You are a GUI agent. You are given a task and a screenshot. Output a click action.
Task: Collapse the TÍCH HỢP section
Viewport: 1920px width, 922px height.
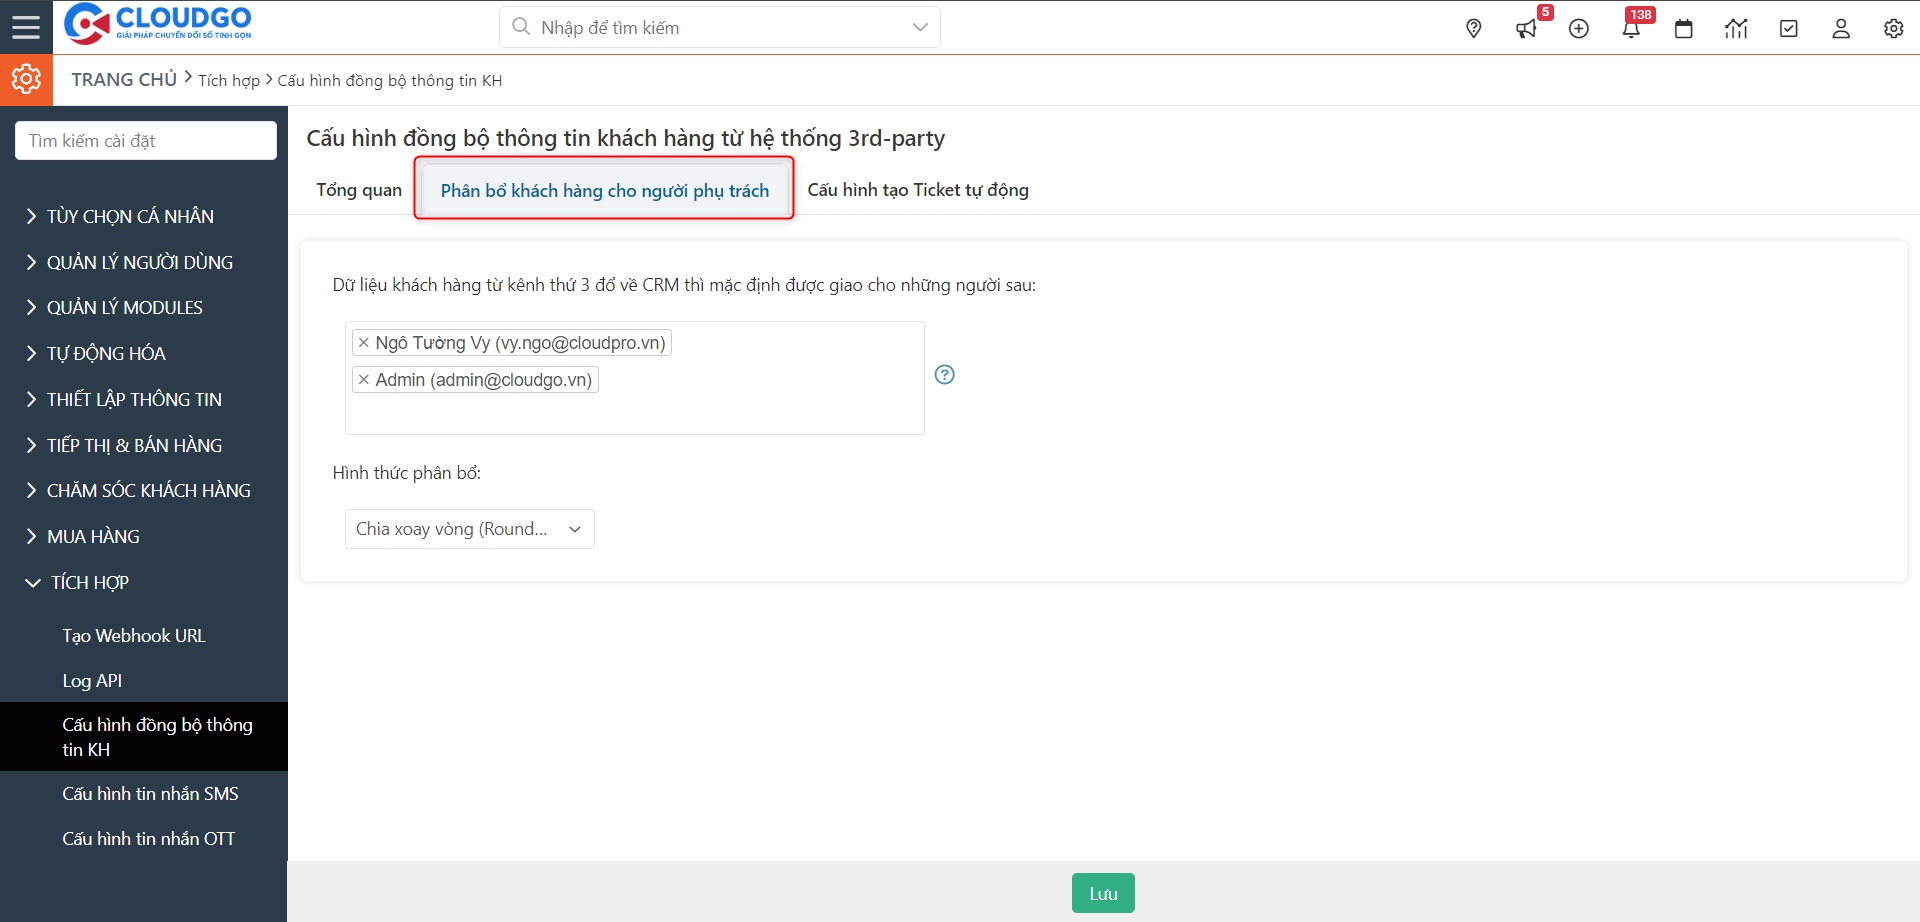click(89, 583)
